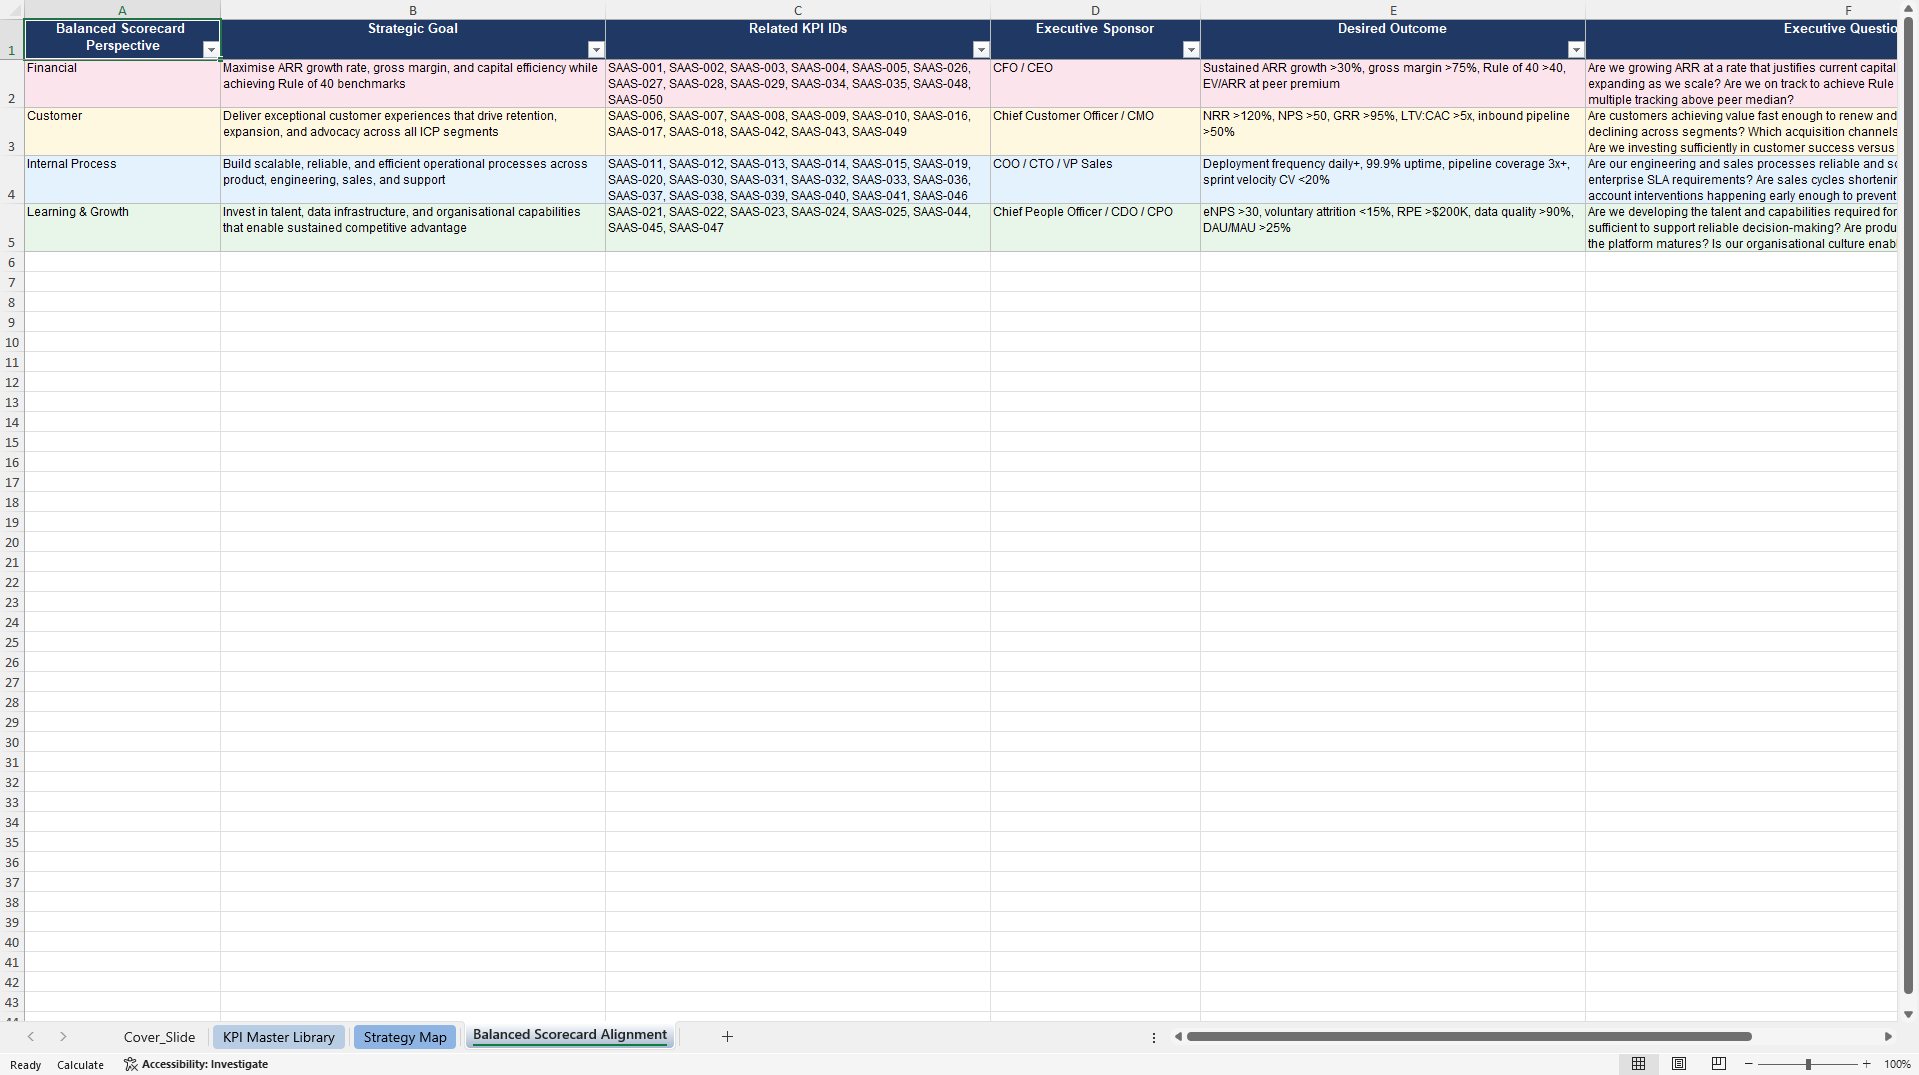Click the scroll down arrow
Image resolution: width=1919 pixels, height=1075 pixels.
(x=1908, y=1014)
